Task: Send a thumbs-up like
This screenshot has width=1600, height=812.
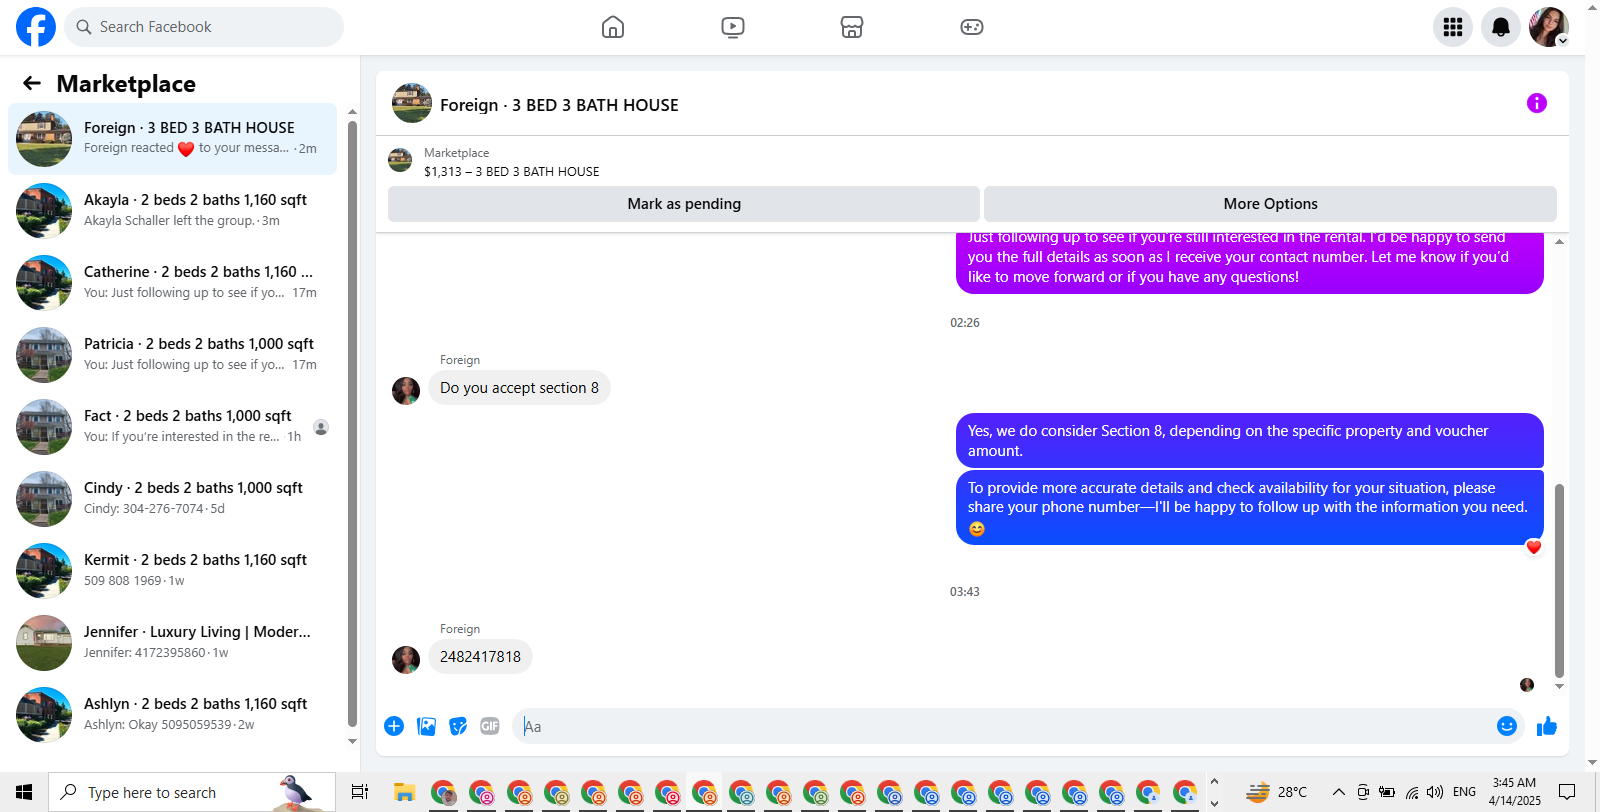Action: pyautogui.click(x=1547, y=726)
